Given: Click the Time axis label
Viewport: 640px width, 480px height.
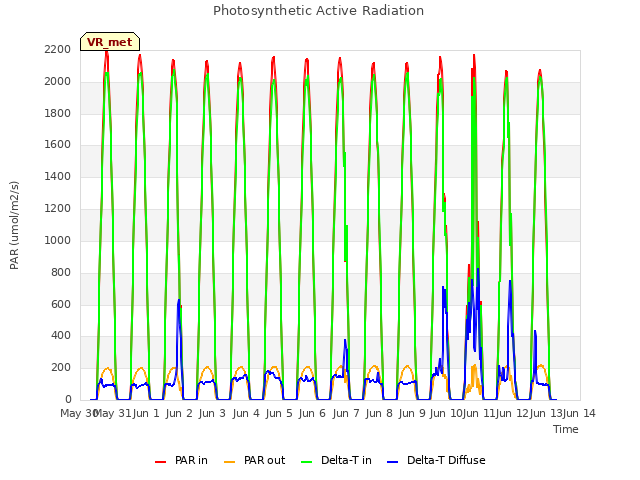Looking at the screenshot, I should click(566, 429).
